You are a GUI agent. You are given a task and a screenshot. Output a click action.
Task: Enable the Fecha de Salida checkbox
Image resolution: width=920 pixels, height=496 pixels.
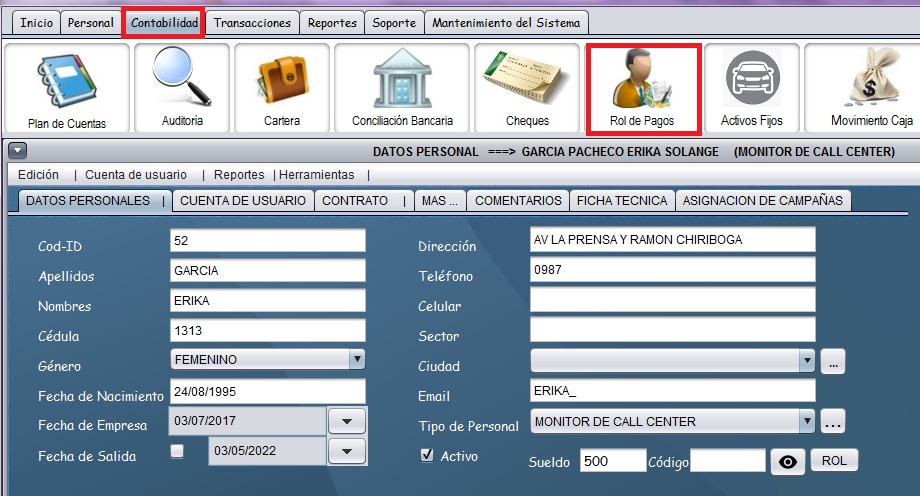coord(177,452)
